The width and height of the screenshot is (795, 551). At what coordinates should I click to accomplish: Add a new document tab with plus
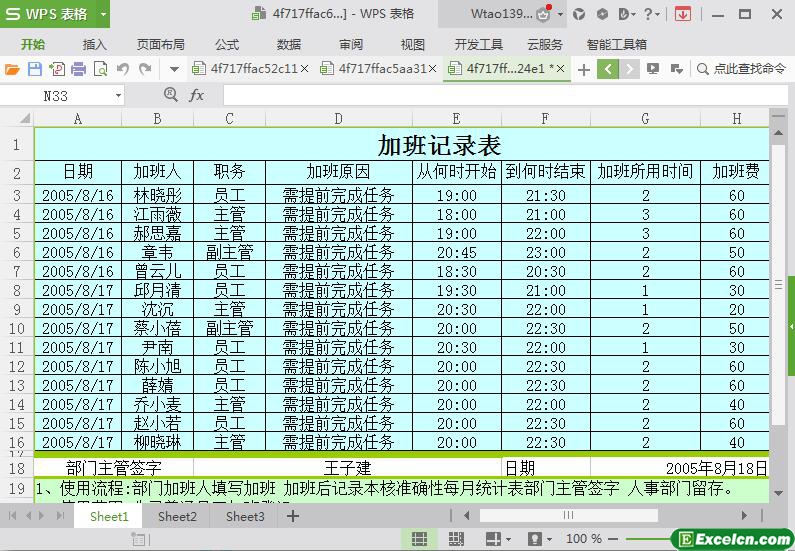tap(584, 69)
